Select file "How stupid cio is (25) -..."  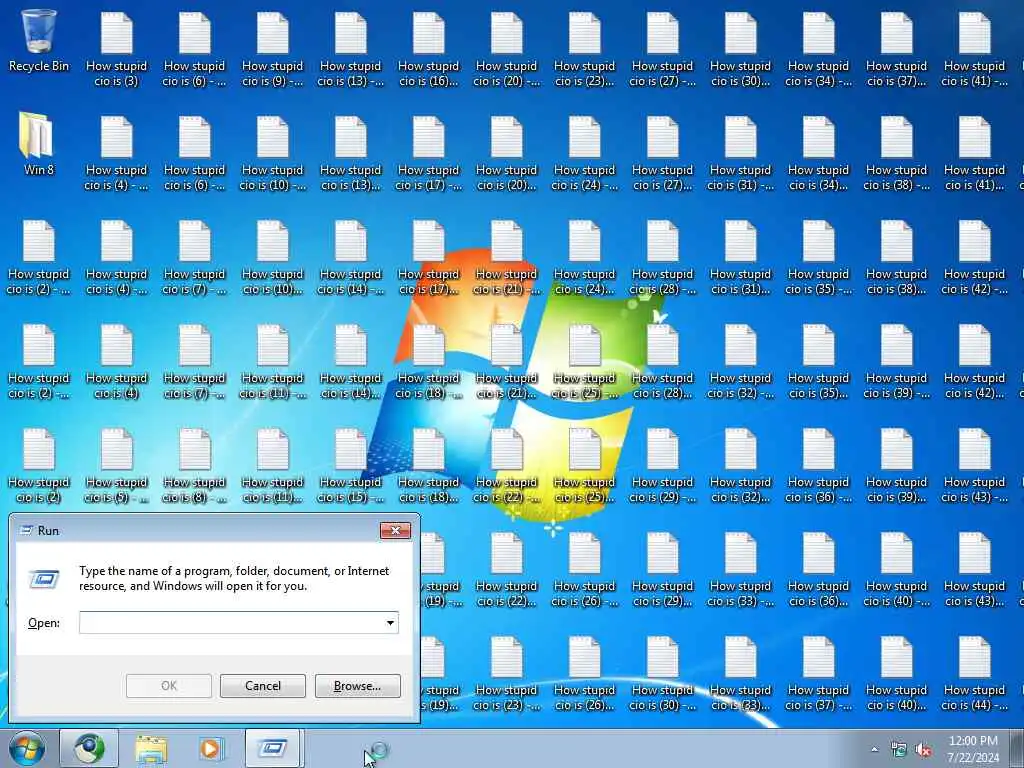pyautogui.click(x=584, y=362)
